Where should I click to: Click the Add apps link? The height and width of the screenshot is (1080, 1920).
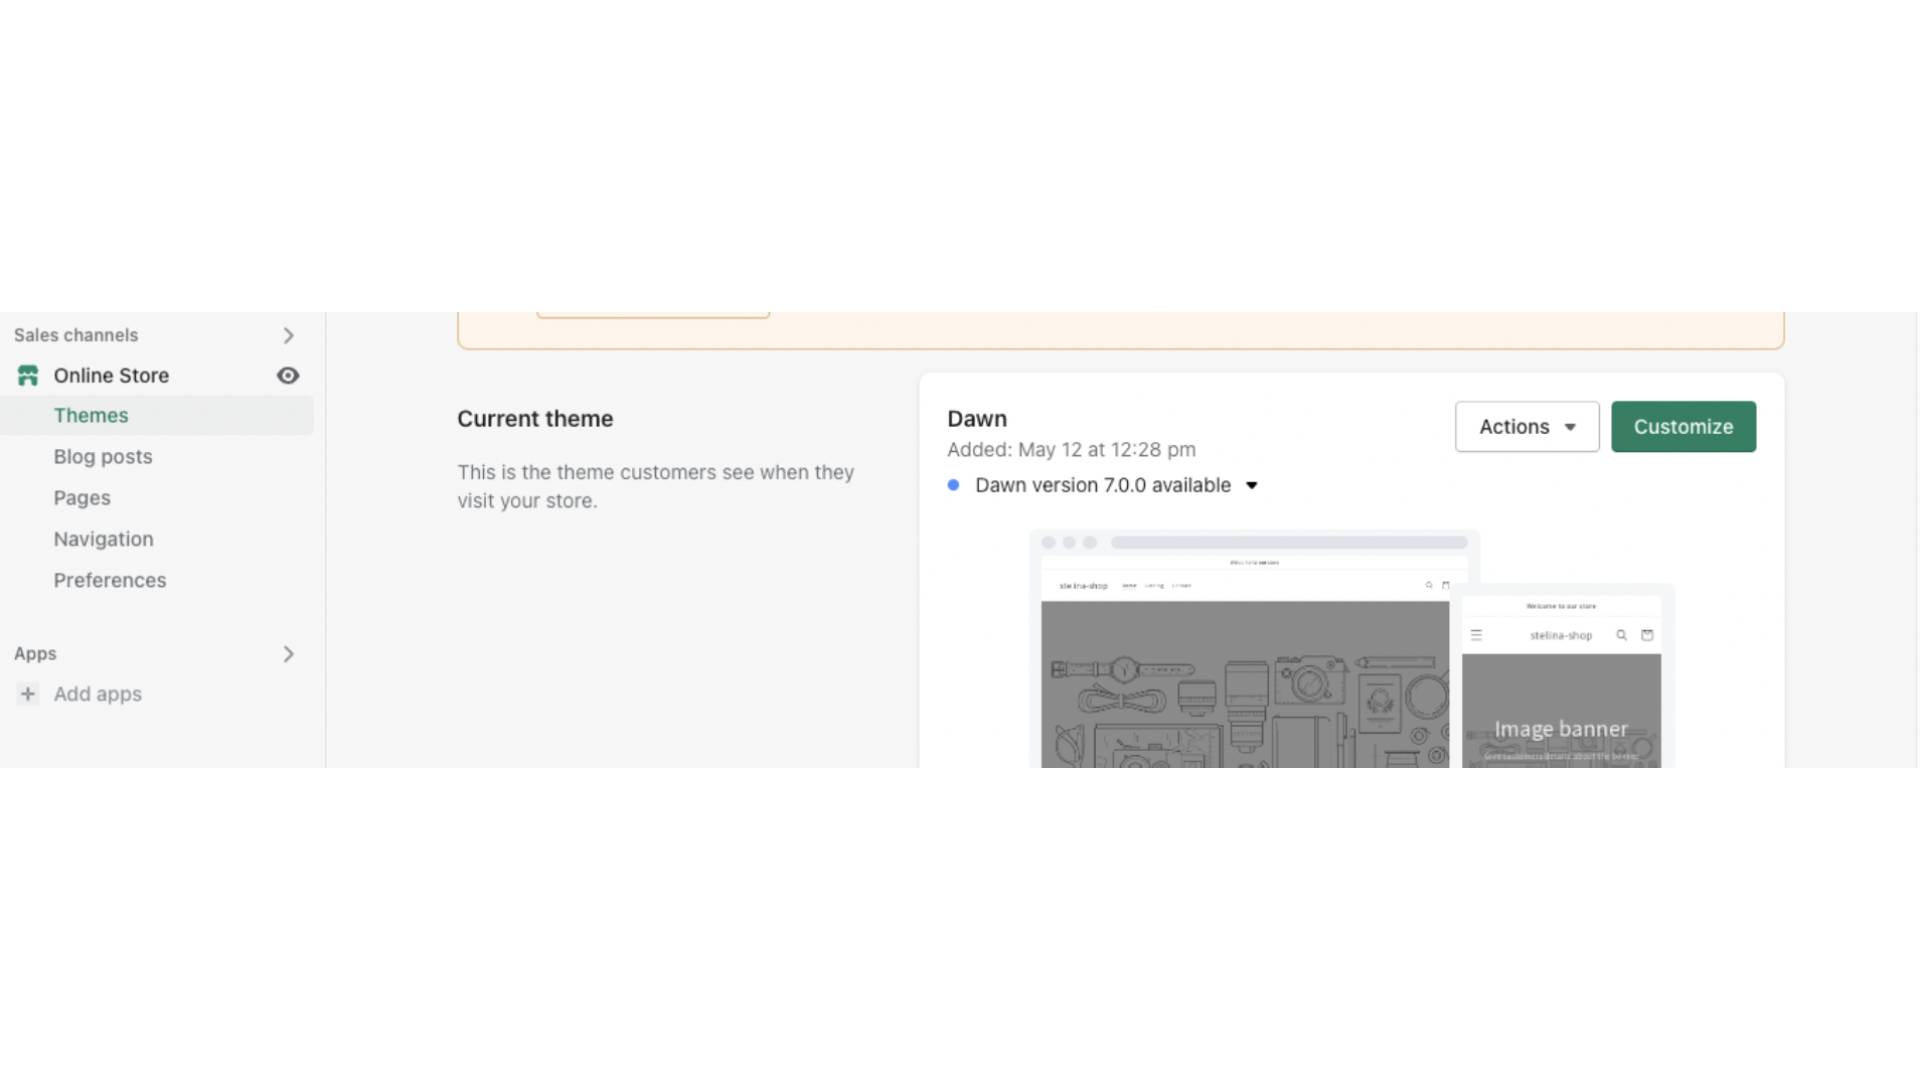point(98,694)
